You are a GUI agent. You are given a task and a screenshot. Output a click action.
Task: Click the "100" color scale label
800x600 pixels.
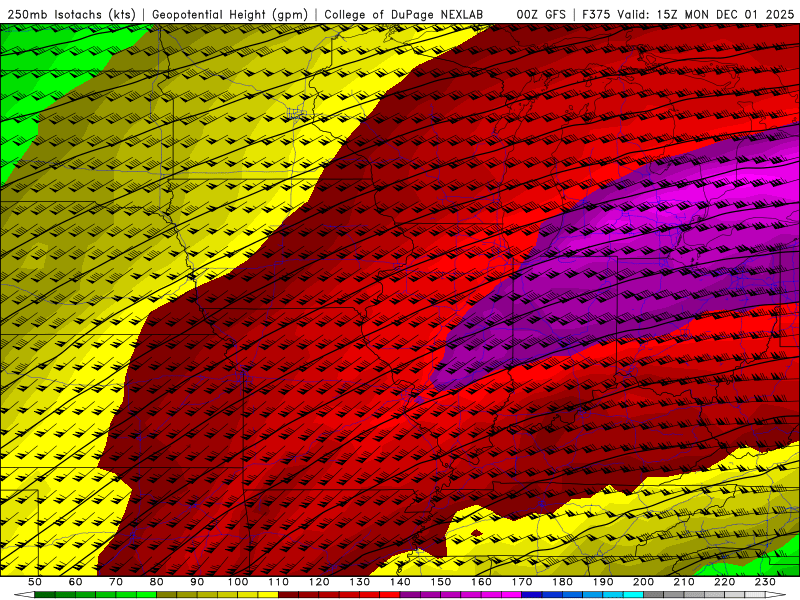click(238, 582)
